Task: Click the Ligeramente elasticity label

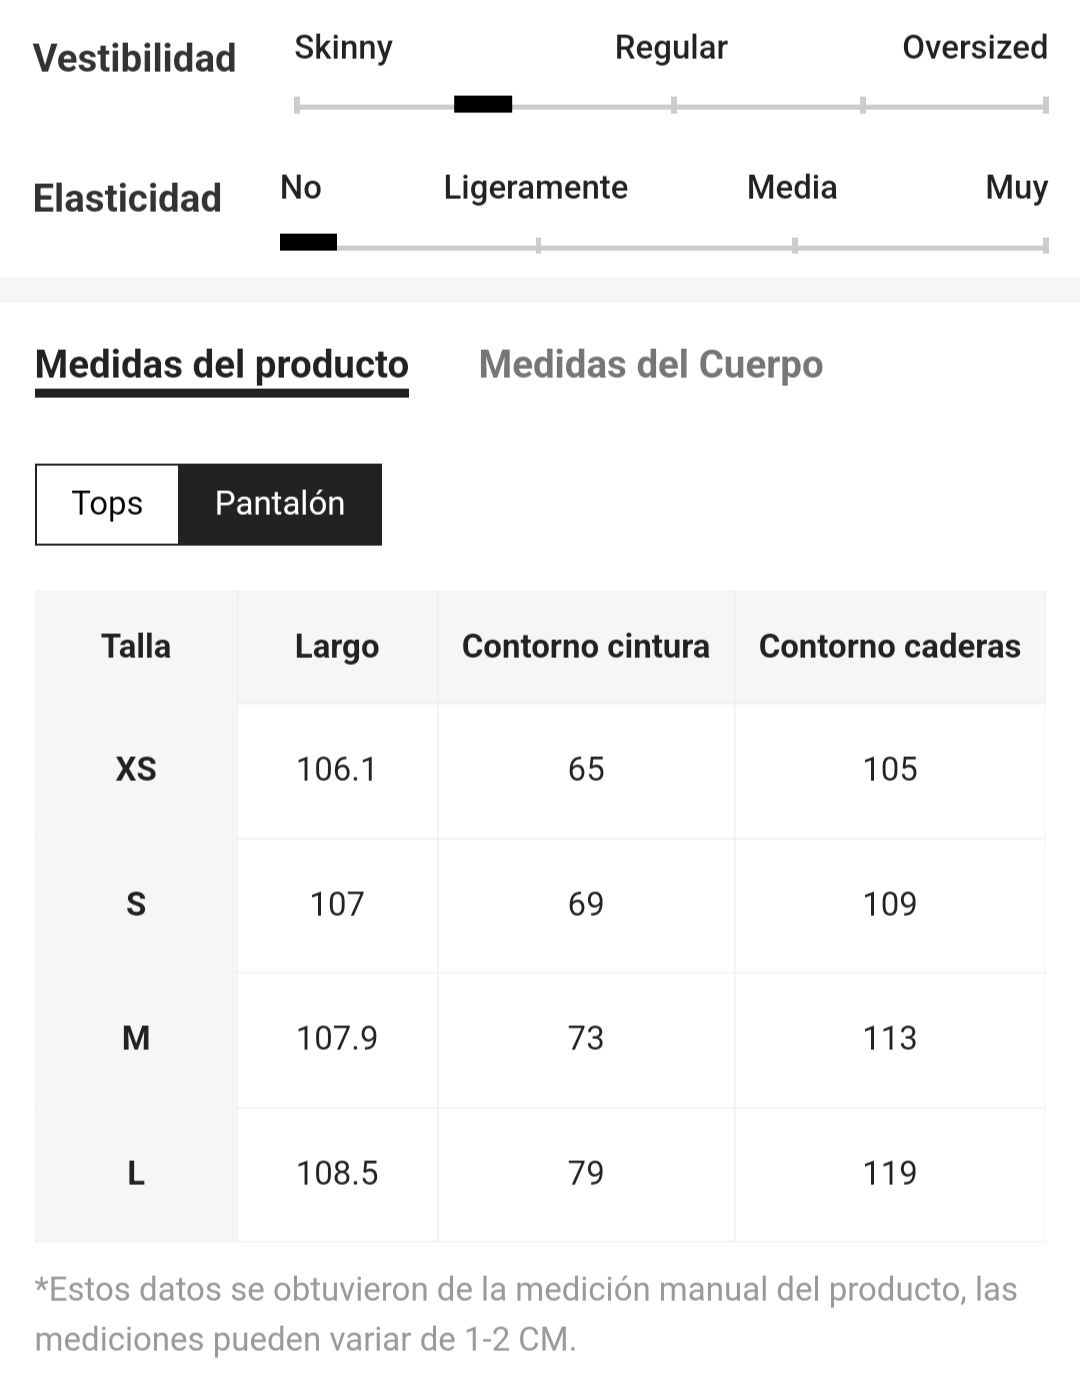Action: (536, 188)
